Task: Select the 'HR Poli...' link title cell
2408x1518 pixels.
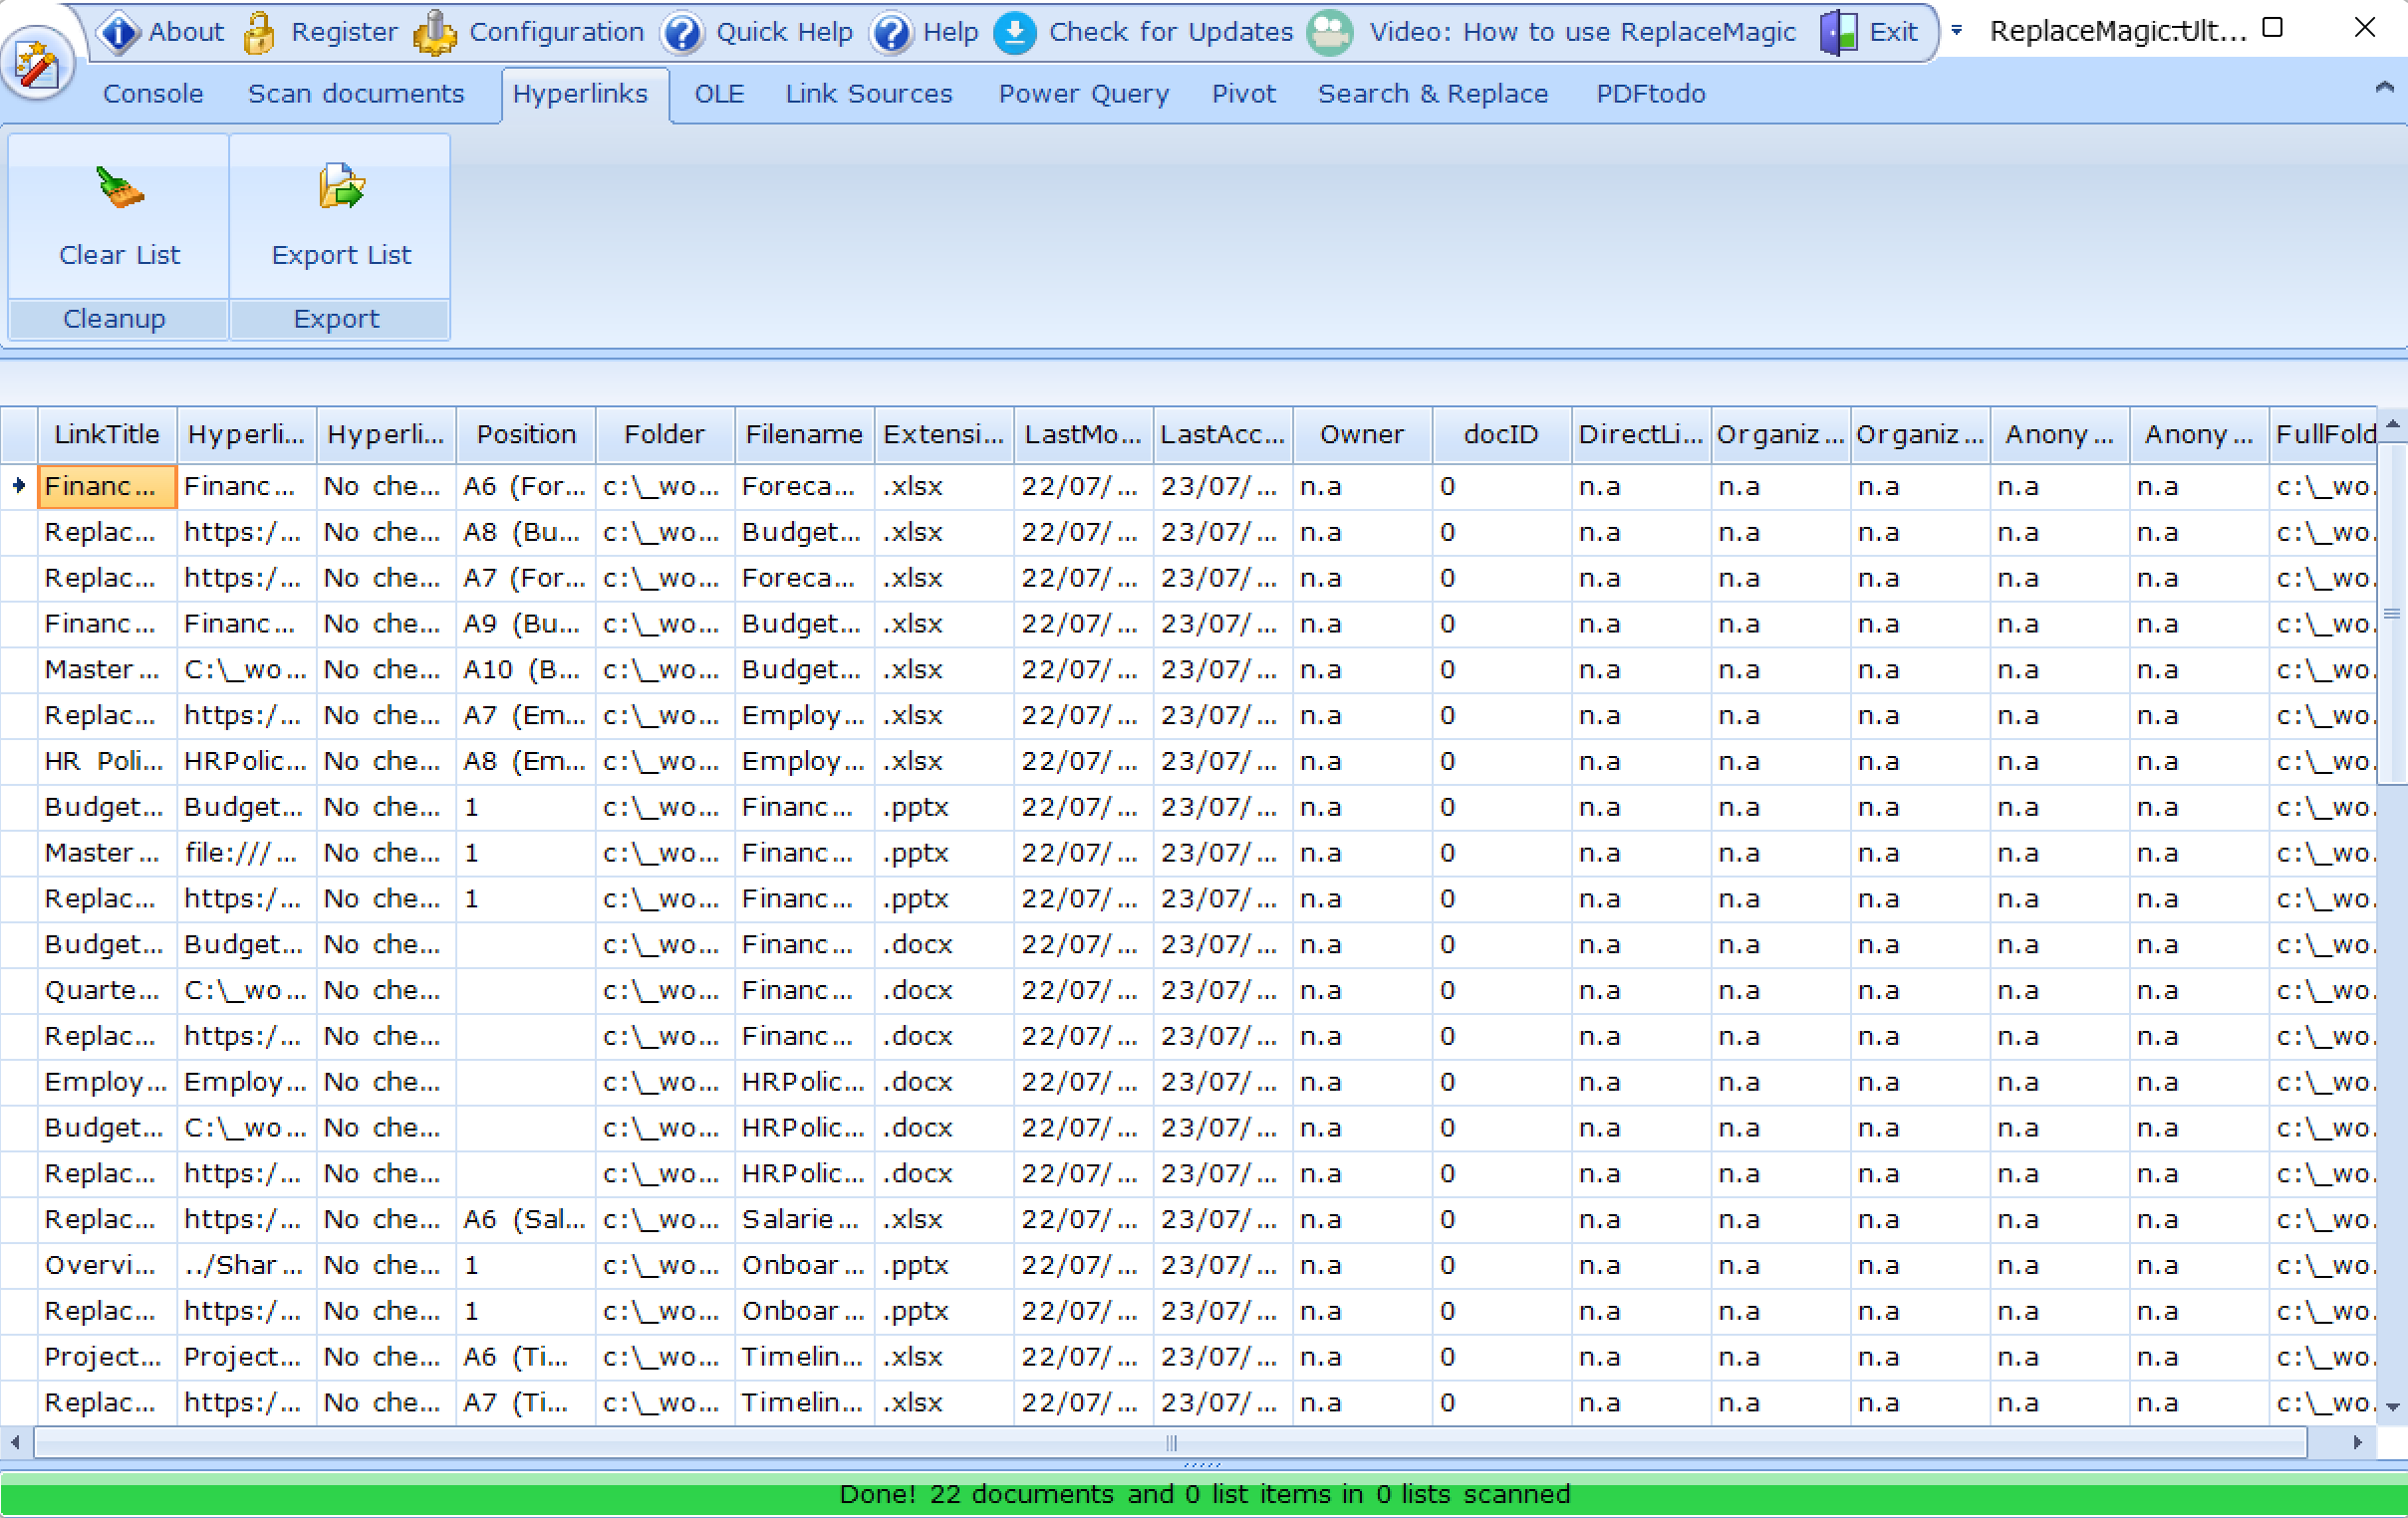Action: click(x=108, y=762)
